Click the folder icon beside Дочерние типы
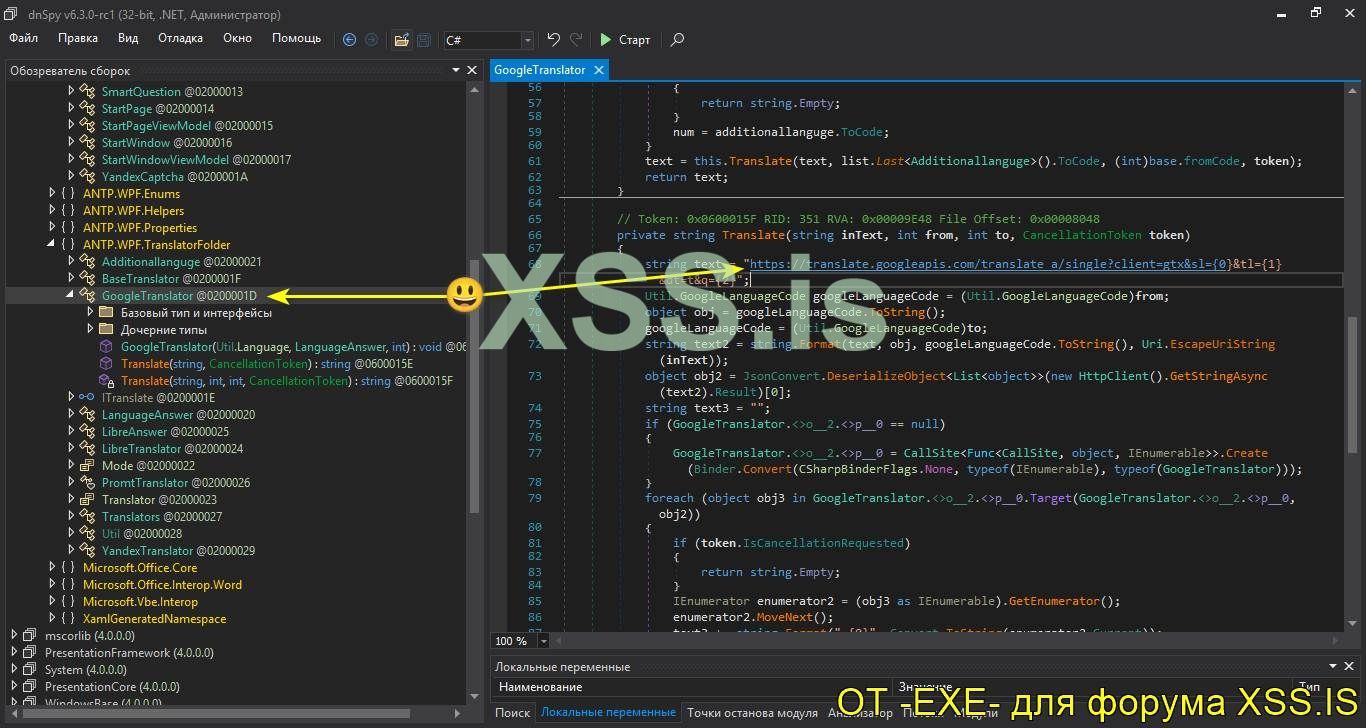The width and height of the screenshot is (1366, 728). click(106, 329)
